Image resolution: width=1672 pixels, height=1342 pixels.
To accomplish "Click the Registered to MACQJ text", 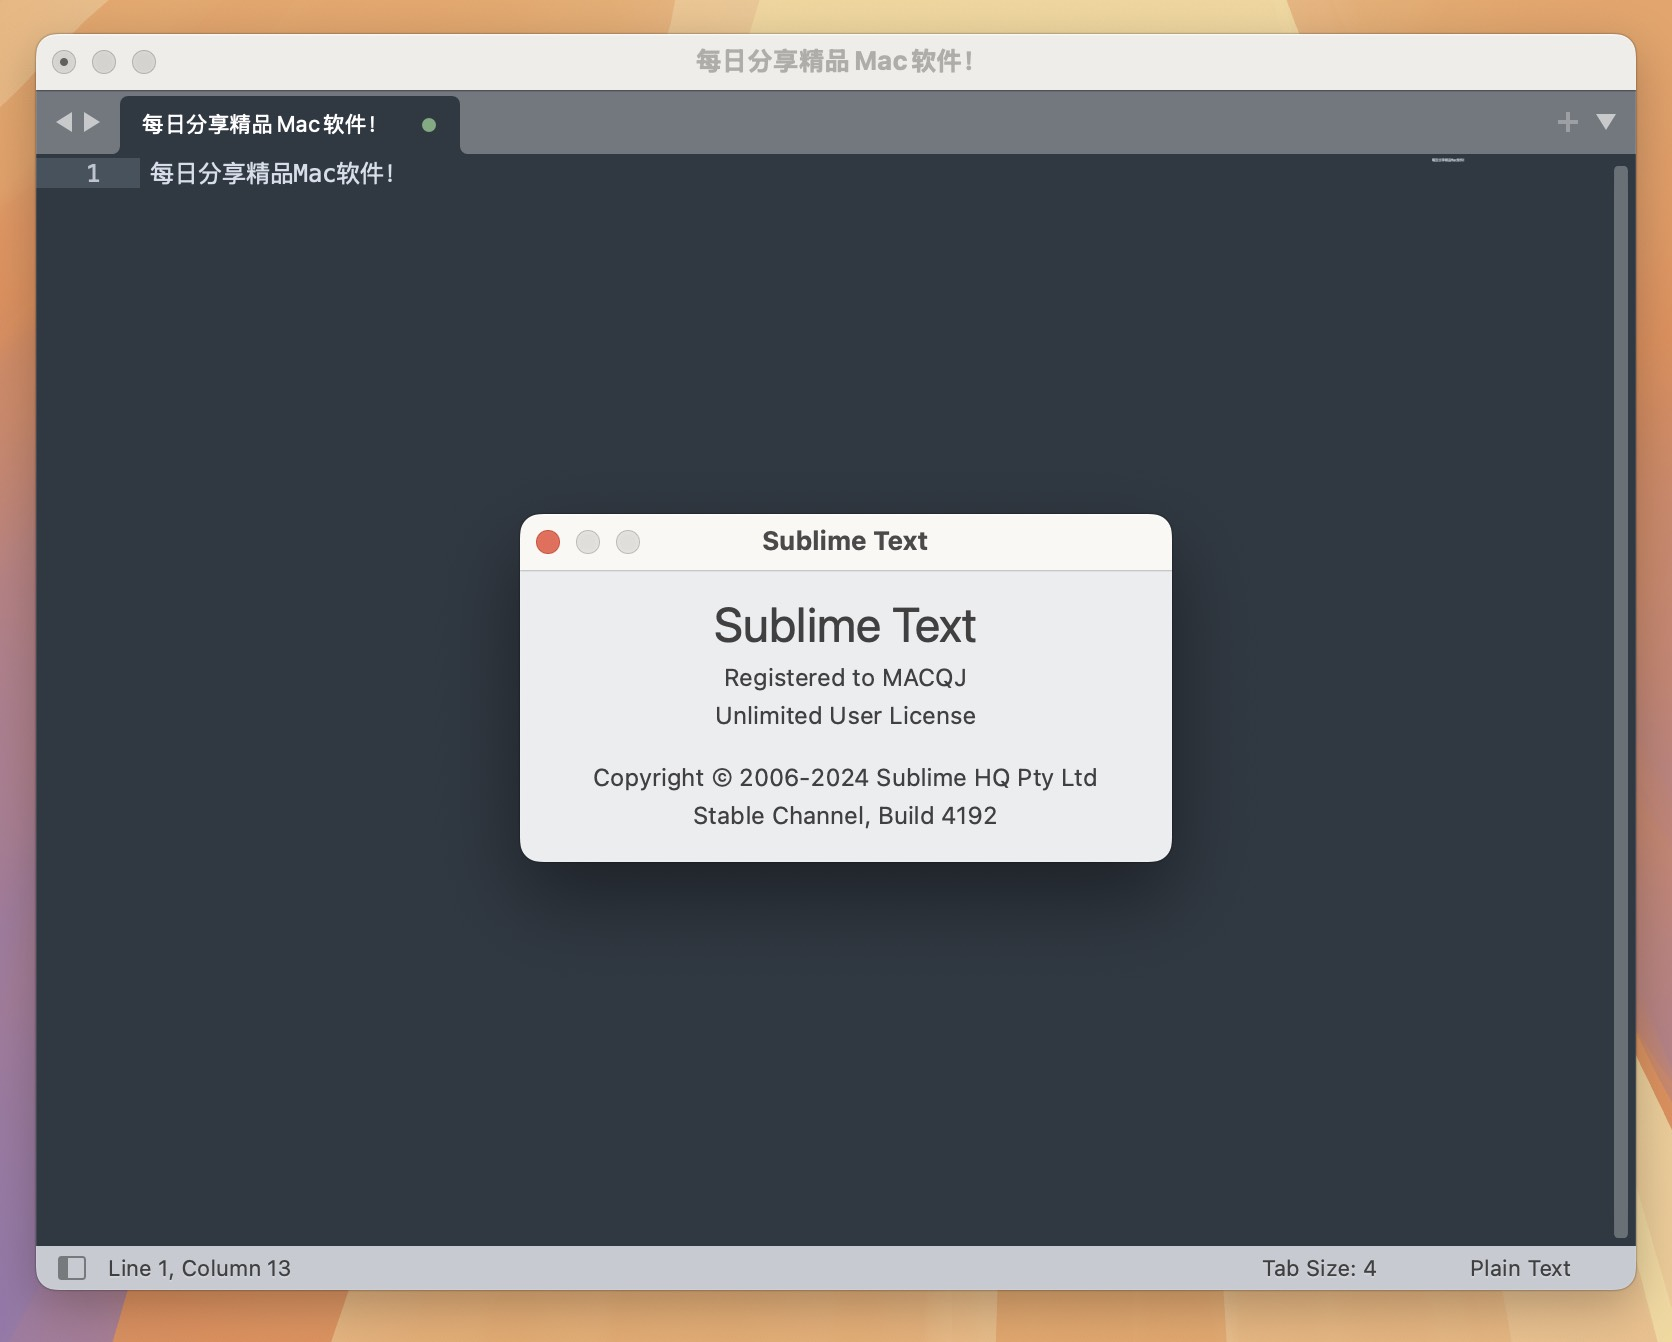I will pyautogui.click(x=845, y=678).
